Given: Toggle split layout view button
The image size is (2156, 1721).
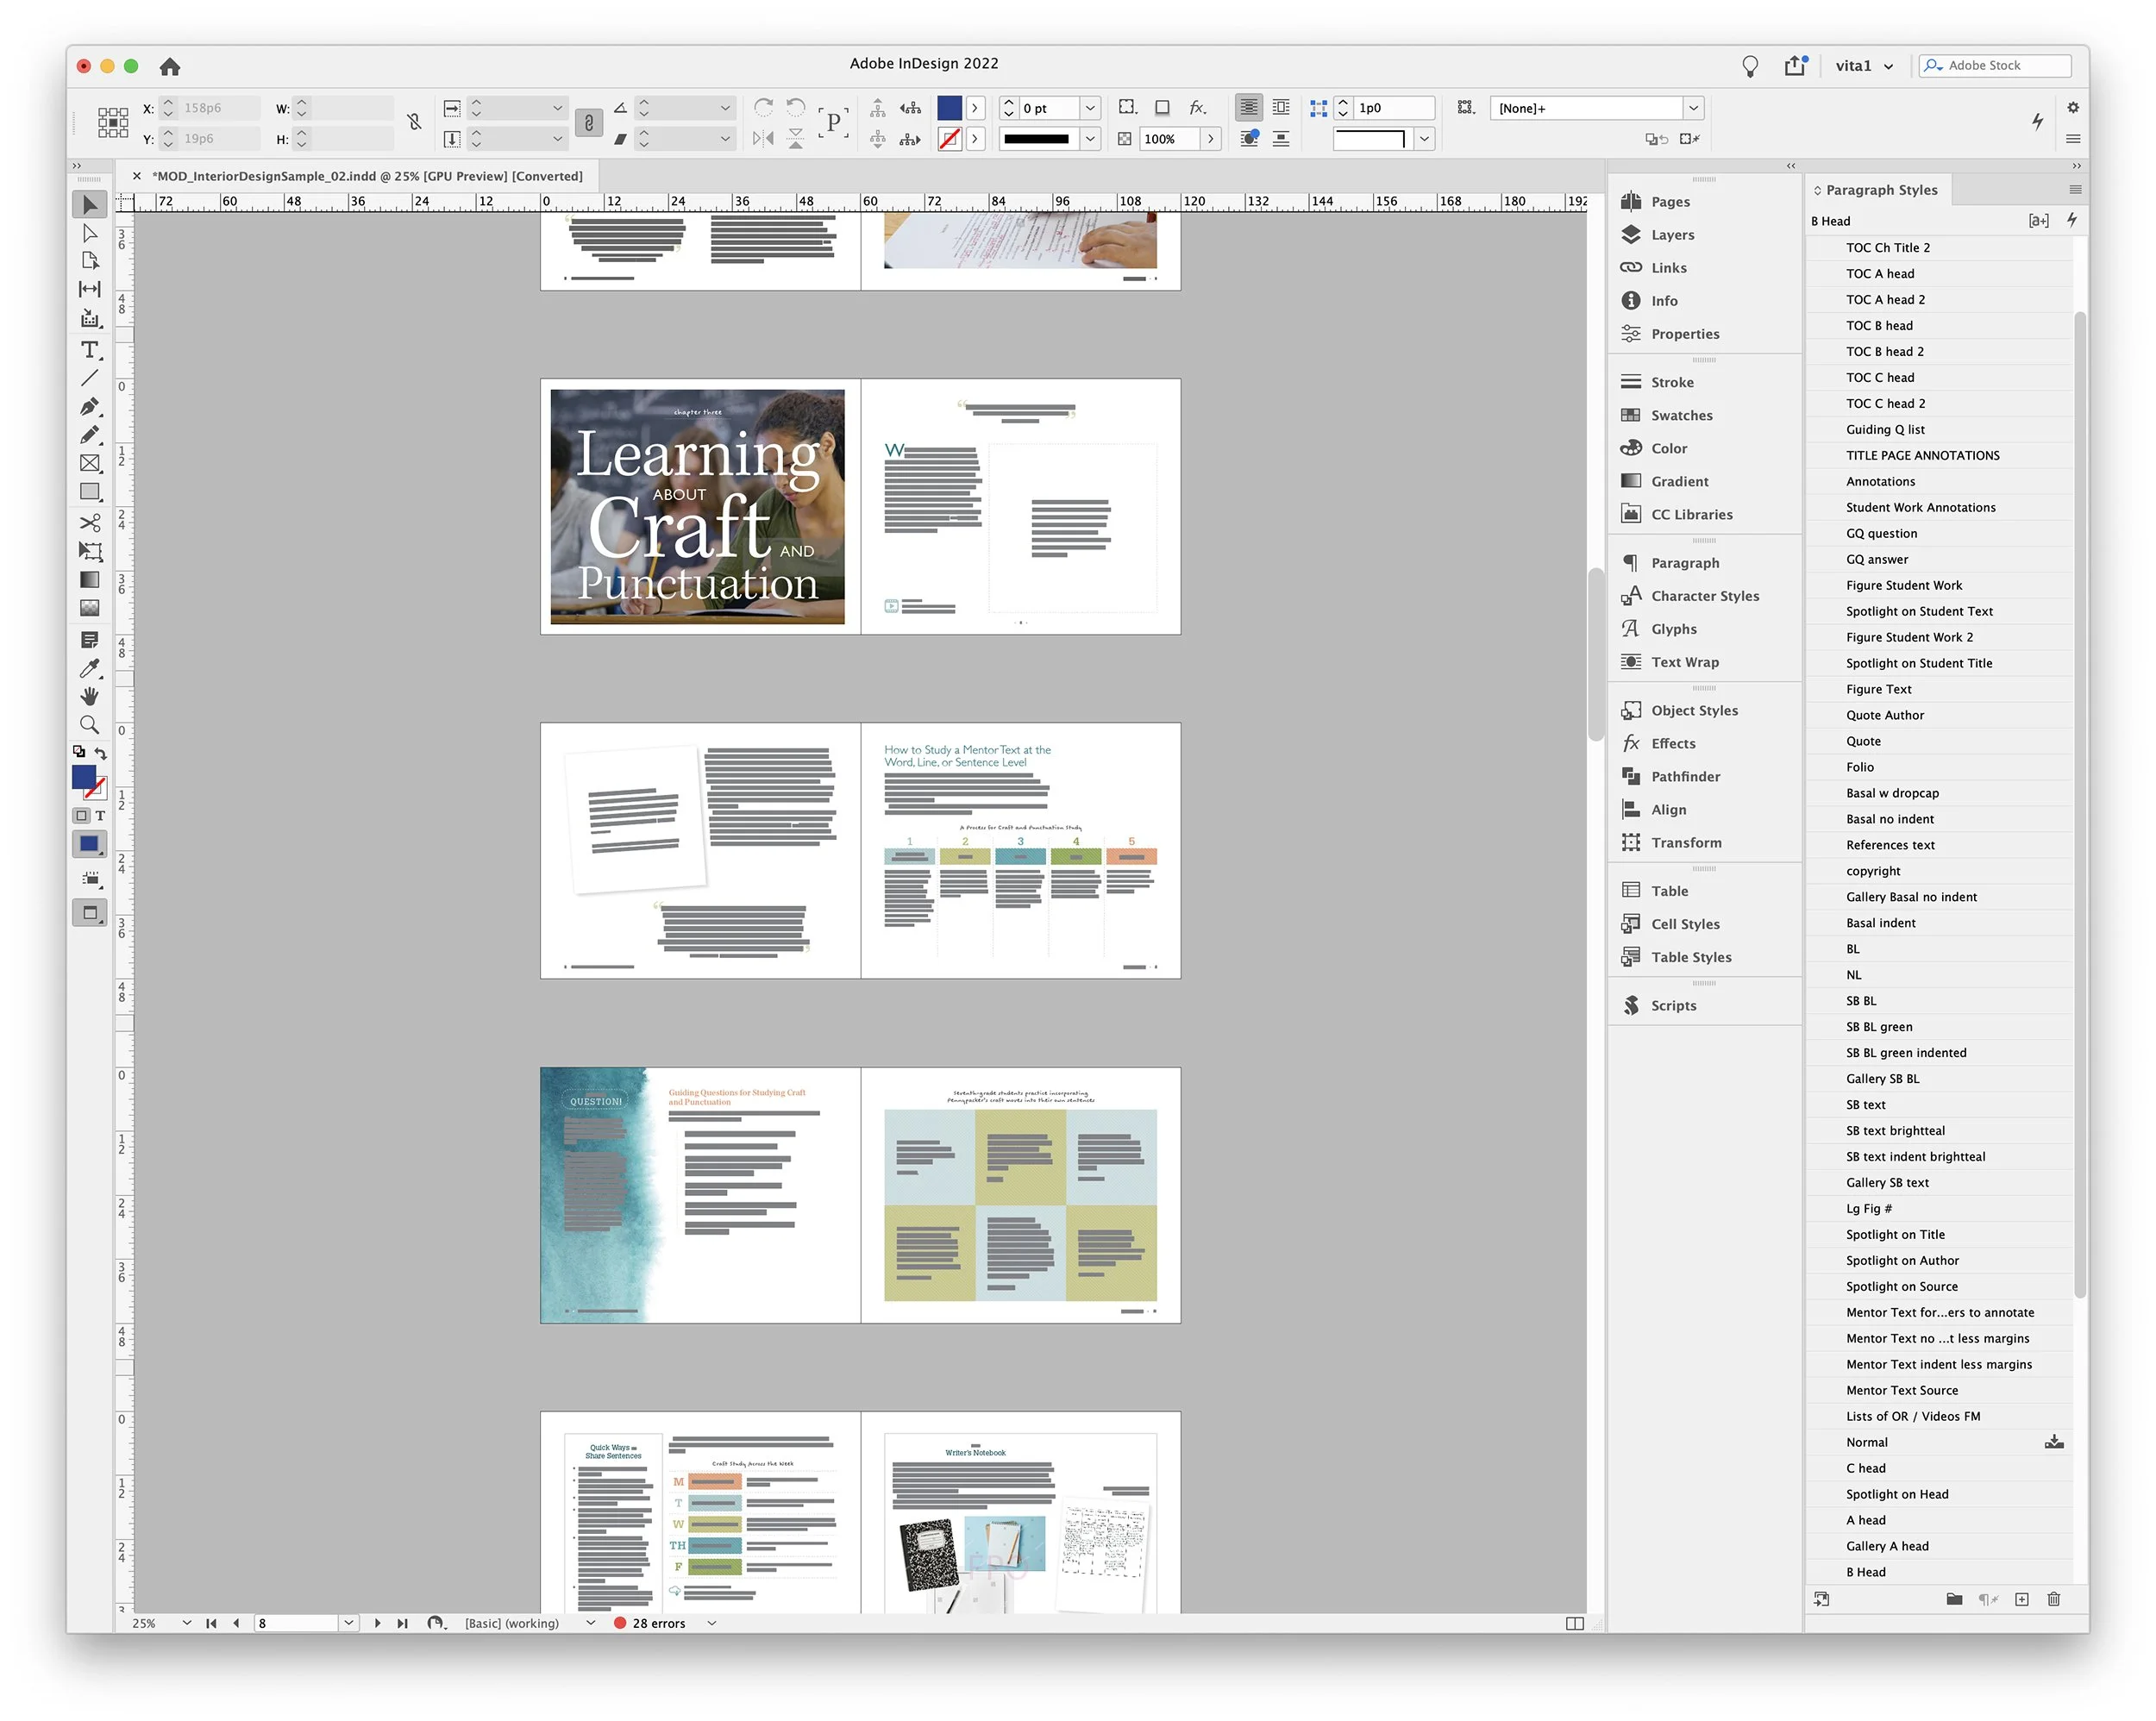Looking at the screenshot, I should 1574,1623.
